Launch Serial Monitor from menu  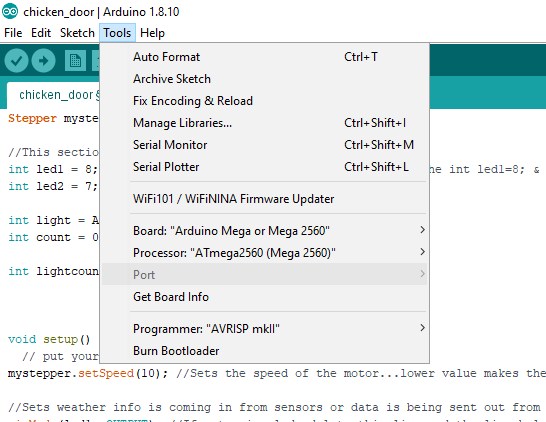pos(264,144)
